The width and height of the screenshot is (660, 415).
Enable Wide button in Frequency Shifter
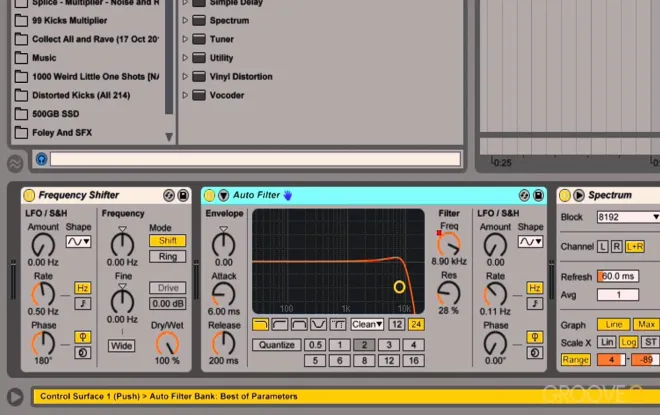click(x=122, y=346)
